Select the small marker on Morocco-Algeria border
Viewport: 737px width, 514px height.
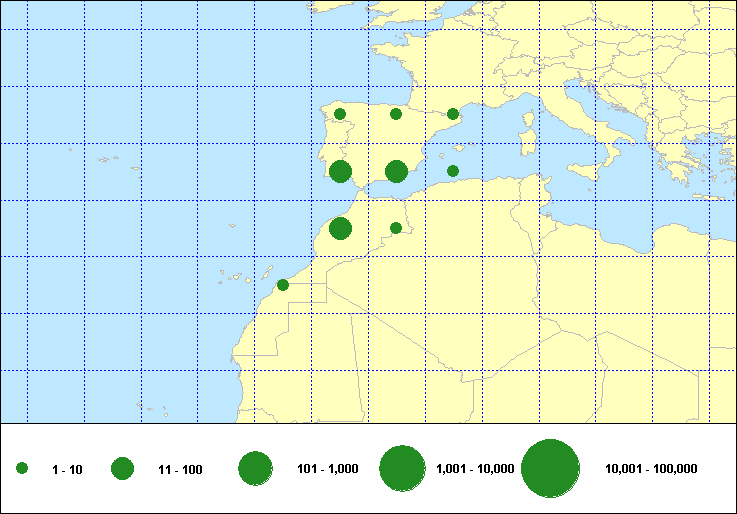(396, 228)
